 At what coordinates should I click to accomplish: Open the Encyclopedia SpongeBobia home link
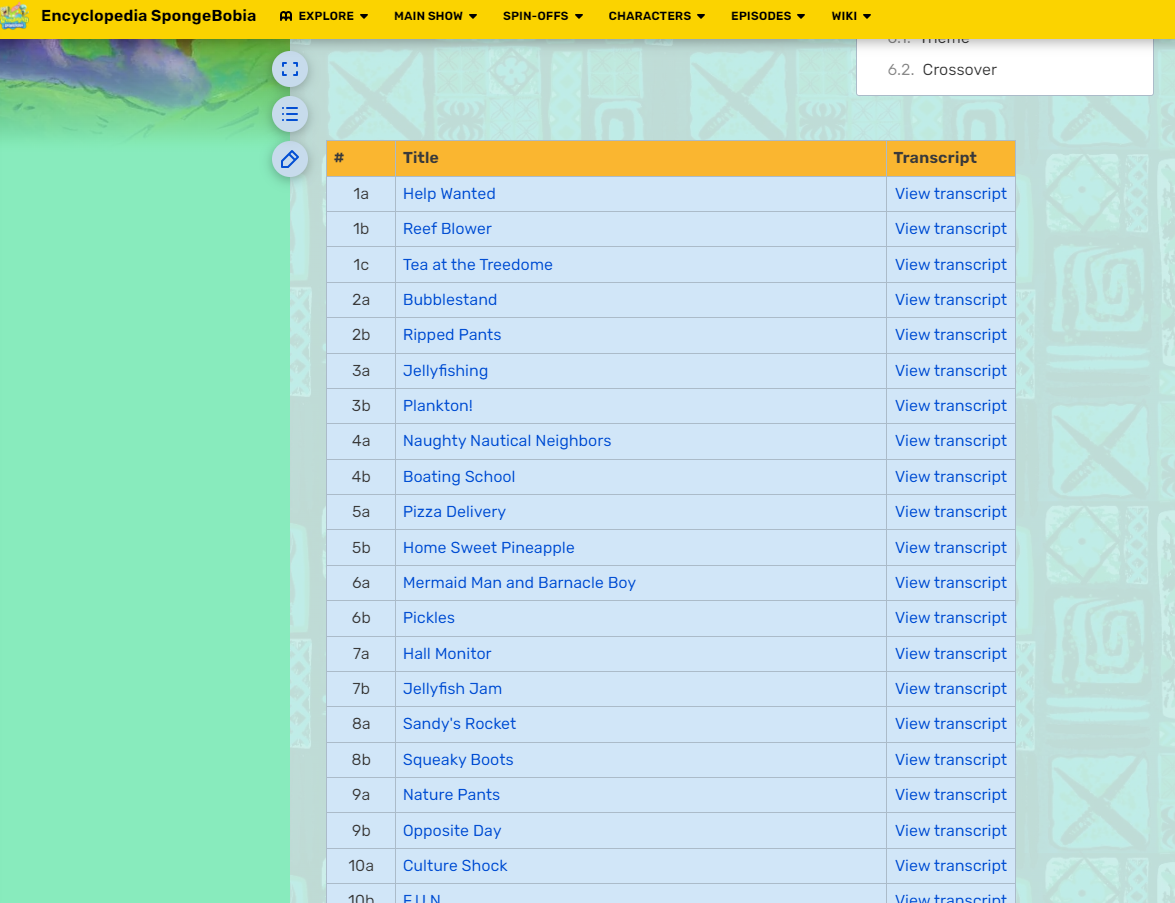(148, 16)
